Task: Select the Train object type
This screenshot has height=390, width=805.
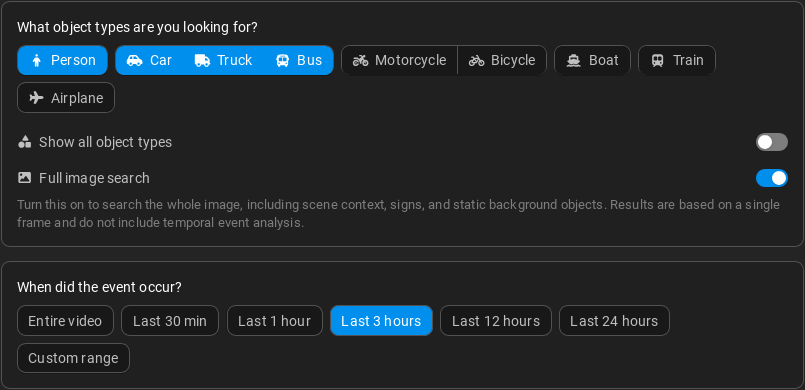Action: (677, 60)
